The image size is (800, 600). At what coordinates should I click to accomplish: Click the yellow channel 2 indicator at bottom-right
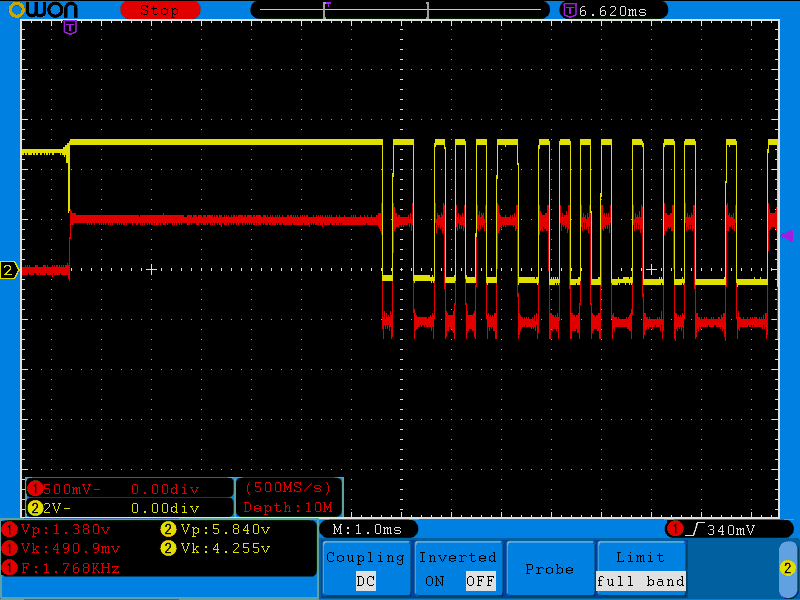click(x=787, y=568)
